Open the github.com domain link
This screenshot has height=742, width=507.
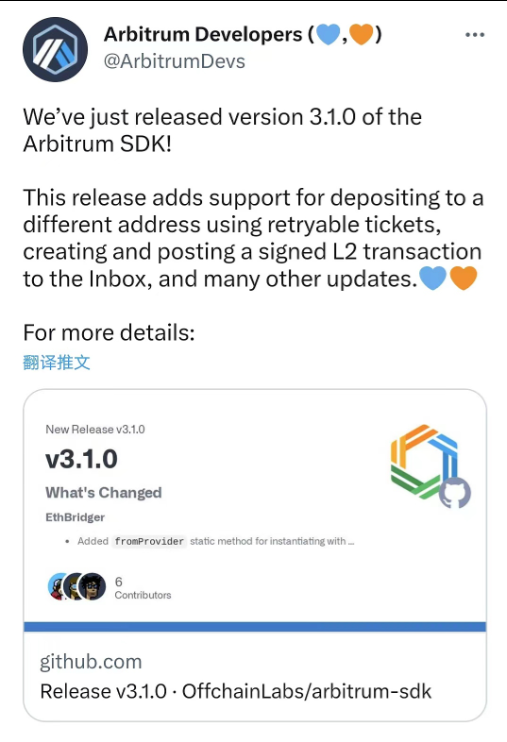click(90, 662)
